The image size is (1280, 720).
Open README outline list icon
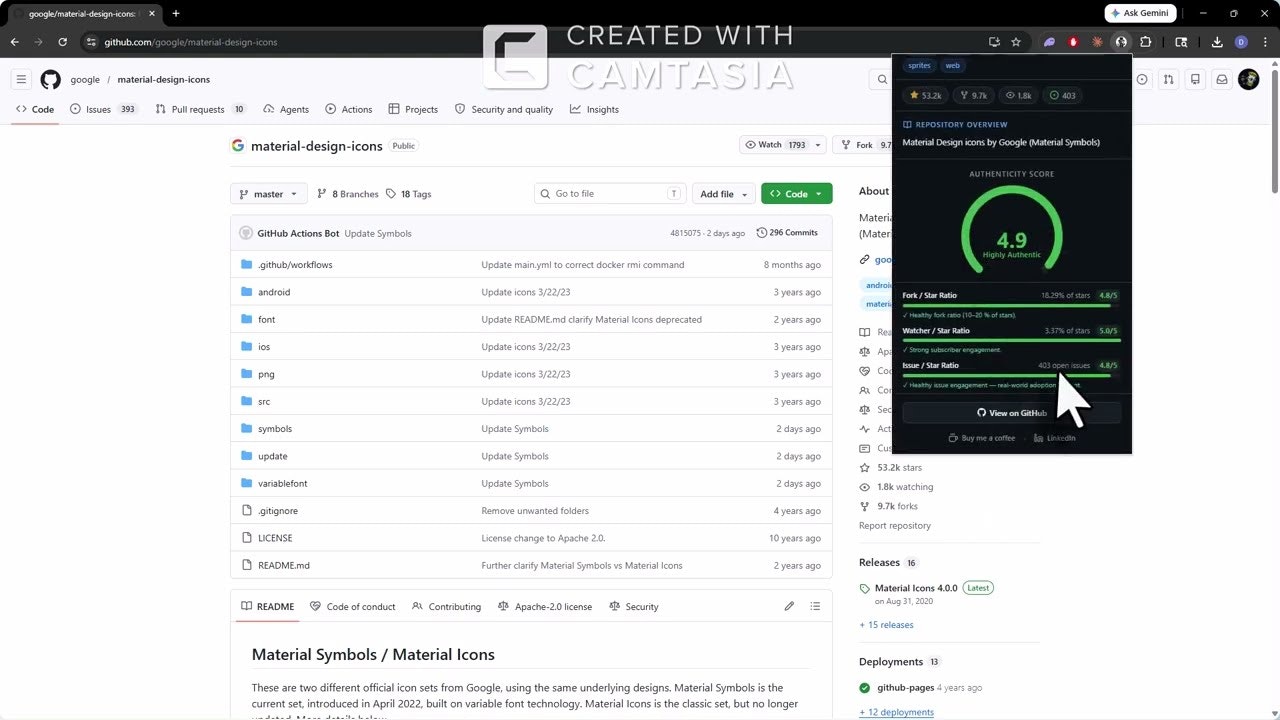[815, 606]
